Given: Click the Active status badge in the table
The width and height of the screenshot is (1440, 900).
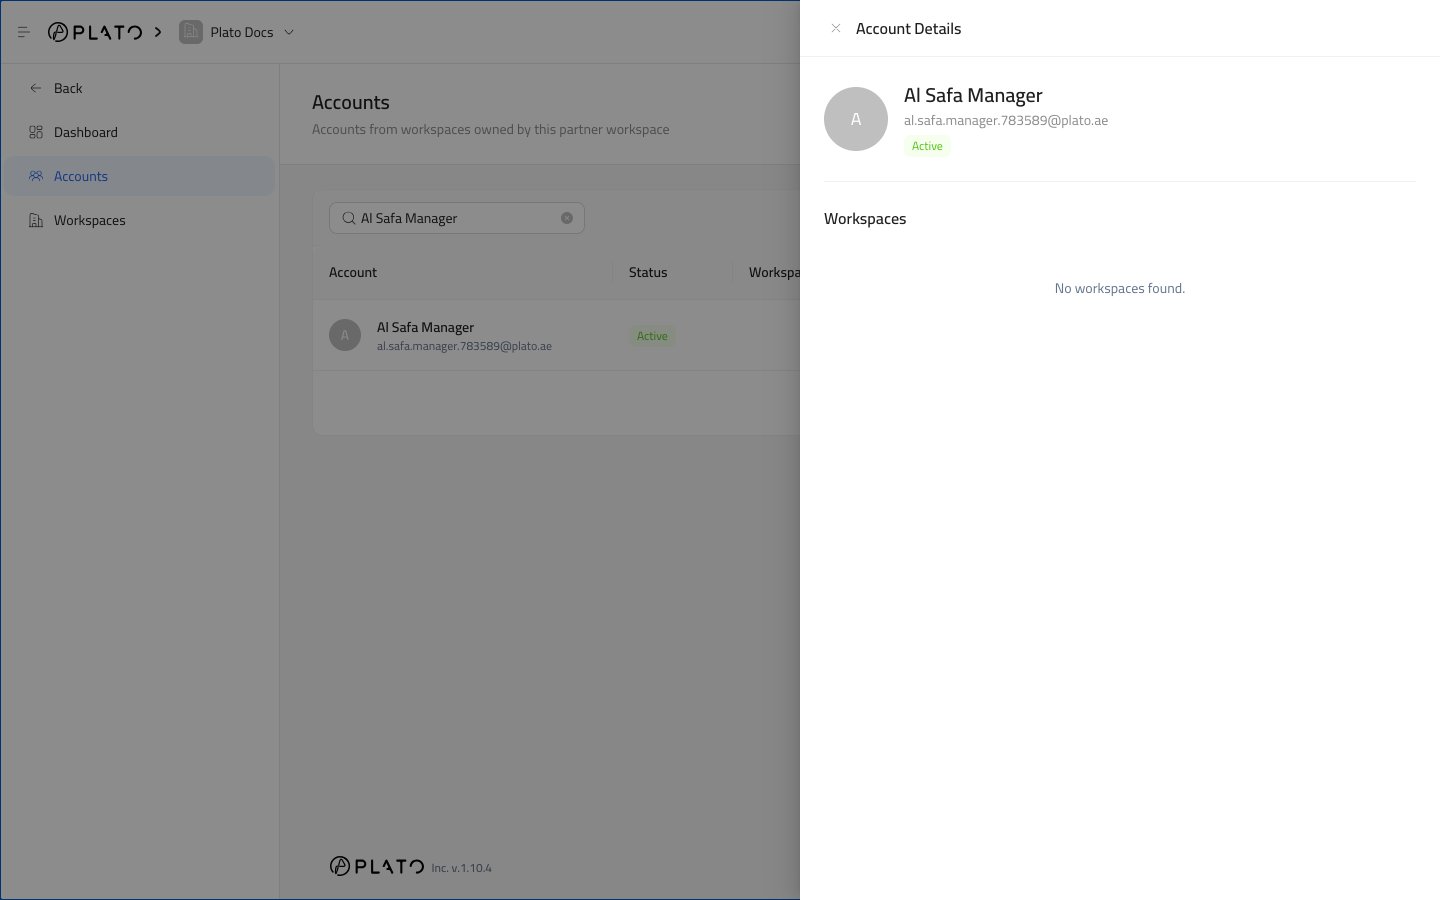Looking at the screenshot, I should (x=652, y=336).
